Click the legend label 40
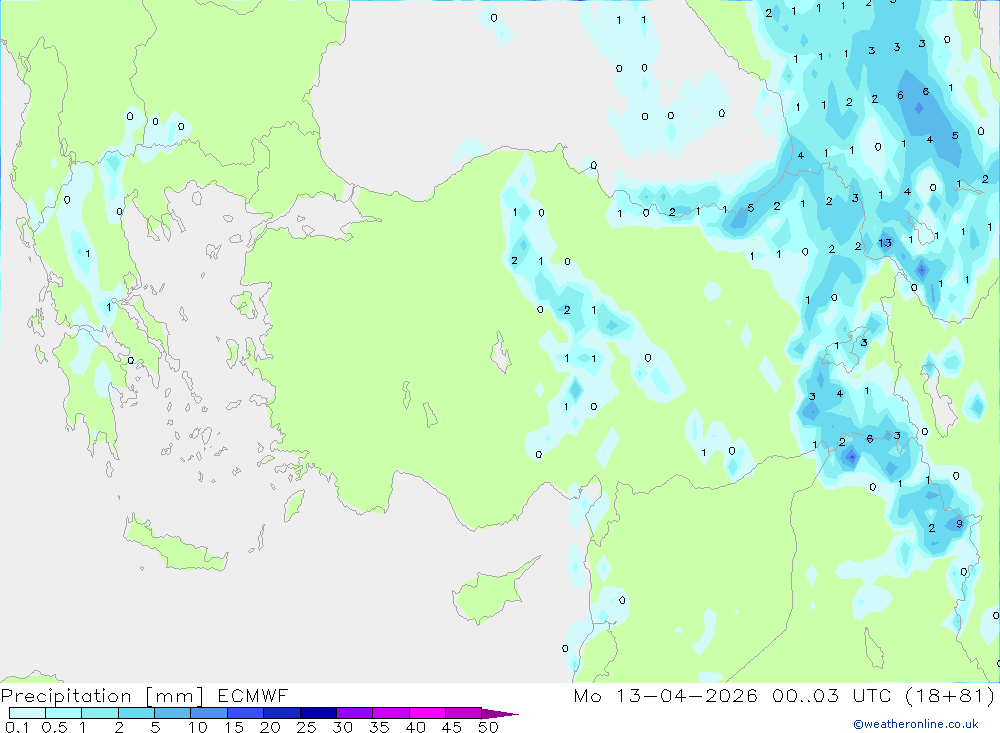This screenshot has height=733, width=1000. pyautogui.click(x=415, y=727)
